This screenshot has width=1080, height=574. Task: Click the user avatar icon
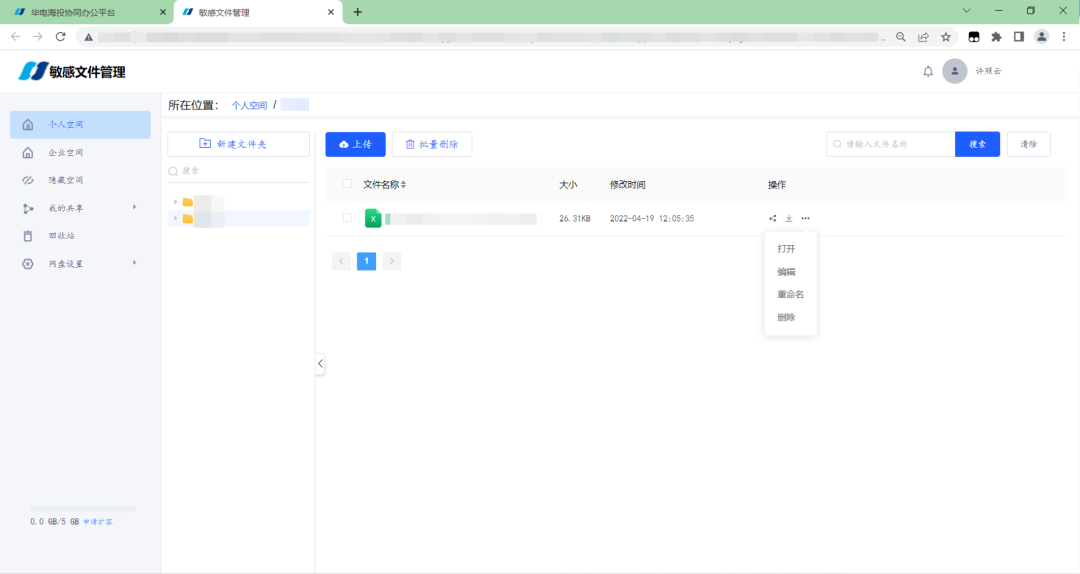pos(955,71)
